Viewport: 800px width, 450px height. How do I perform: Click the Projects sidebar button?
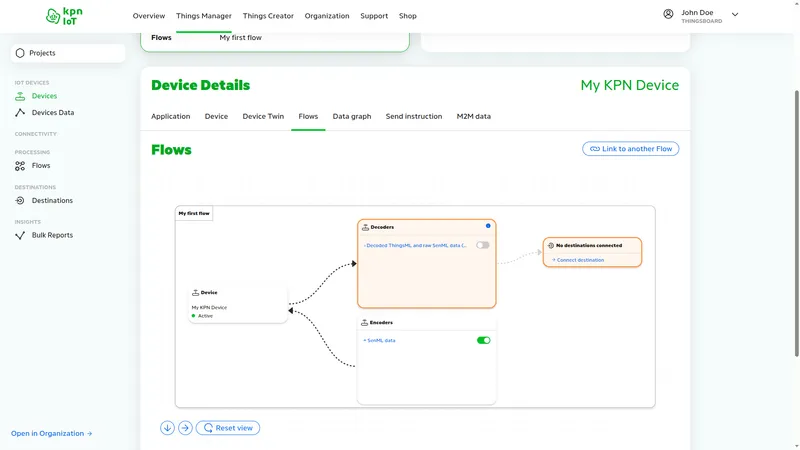click(x=68, y=53)
